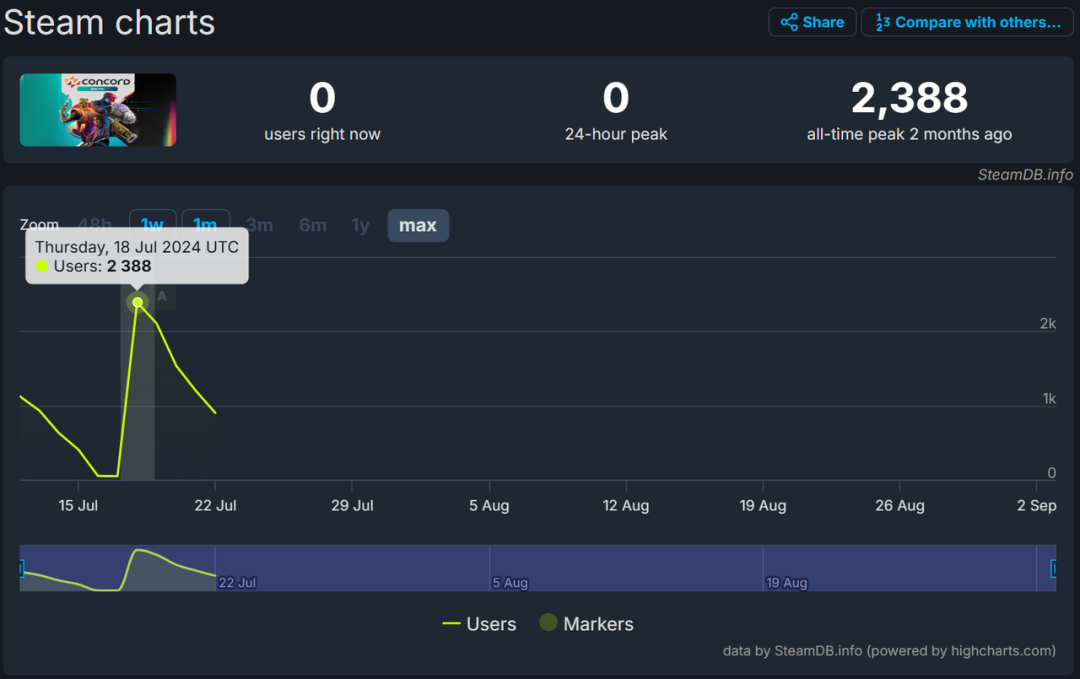Click the 2 Sep axis label
This screenshot has width=1080, height=679.
click(1037, 505)
